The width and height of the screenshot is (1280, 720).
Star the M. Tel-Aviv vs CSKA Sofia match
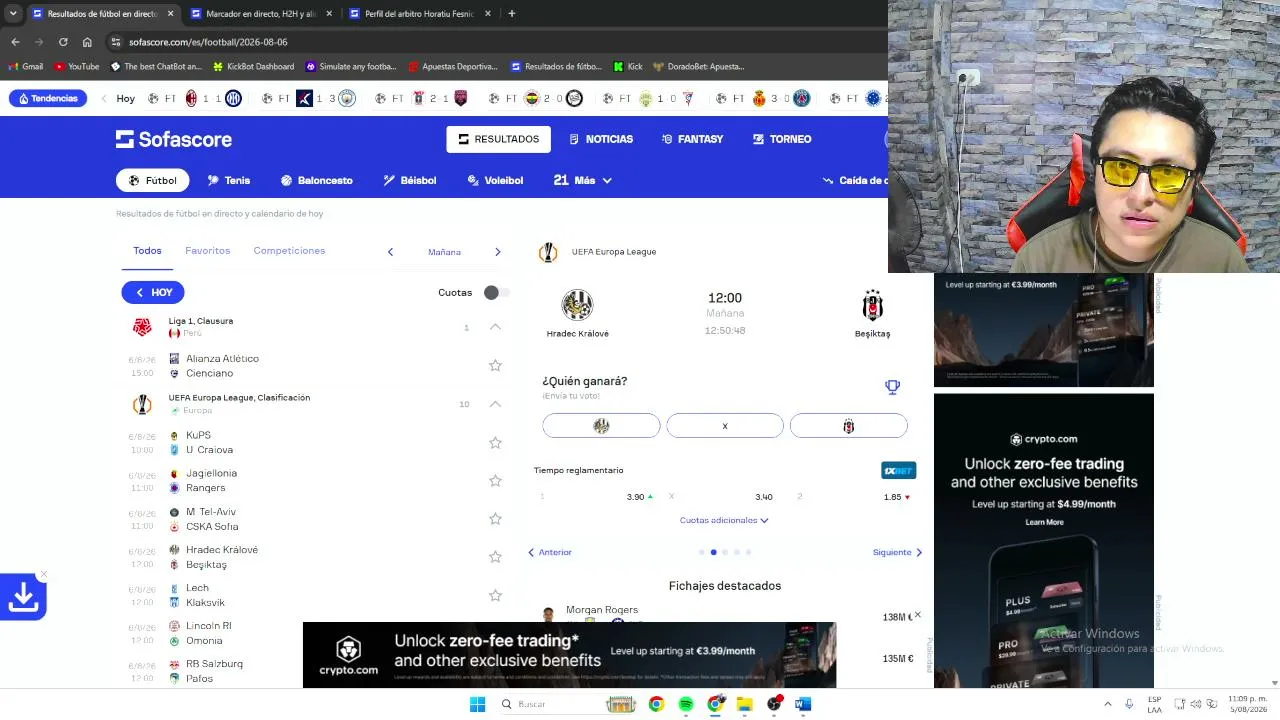point(495,519)
